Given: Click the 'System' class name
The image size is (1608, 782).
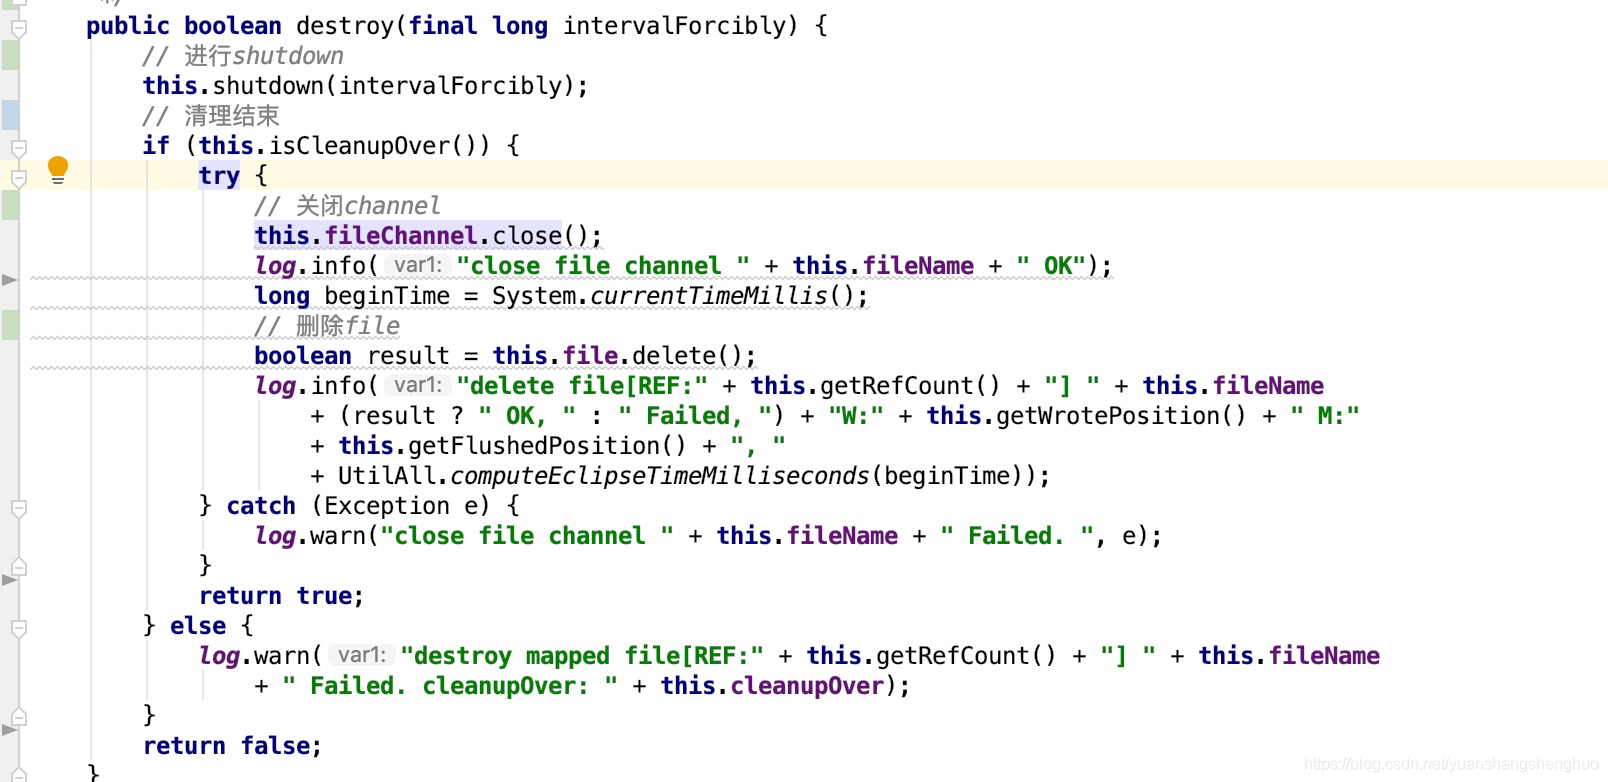Looking at the screenshot, I should click(534, 296).
